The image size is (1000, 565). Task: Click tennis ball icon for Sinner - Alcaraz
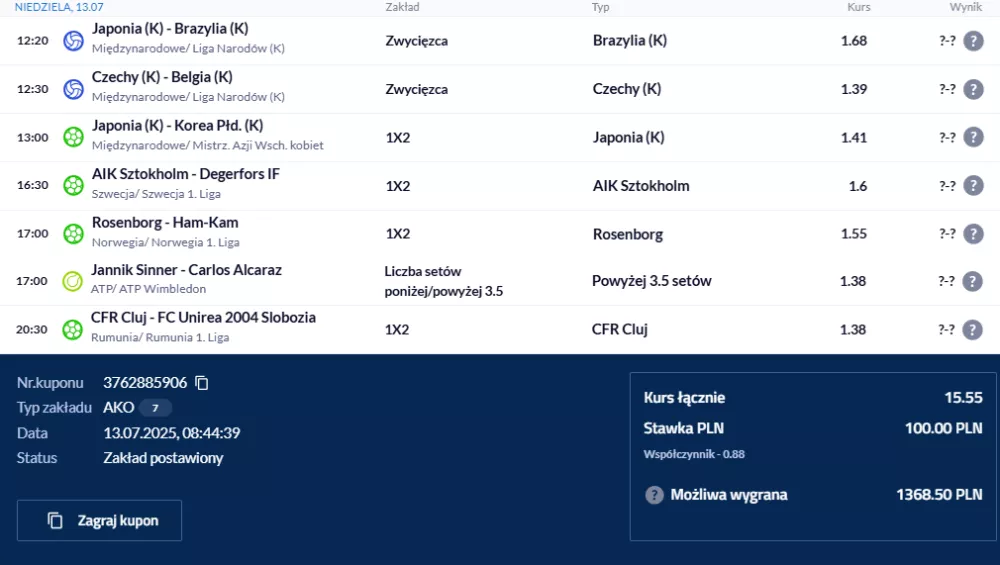(72, 281)
